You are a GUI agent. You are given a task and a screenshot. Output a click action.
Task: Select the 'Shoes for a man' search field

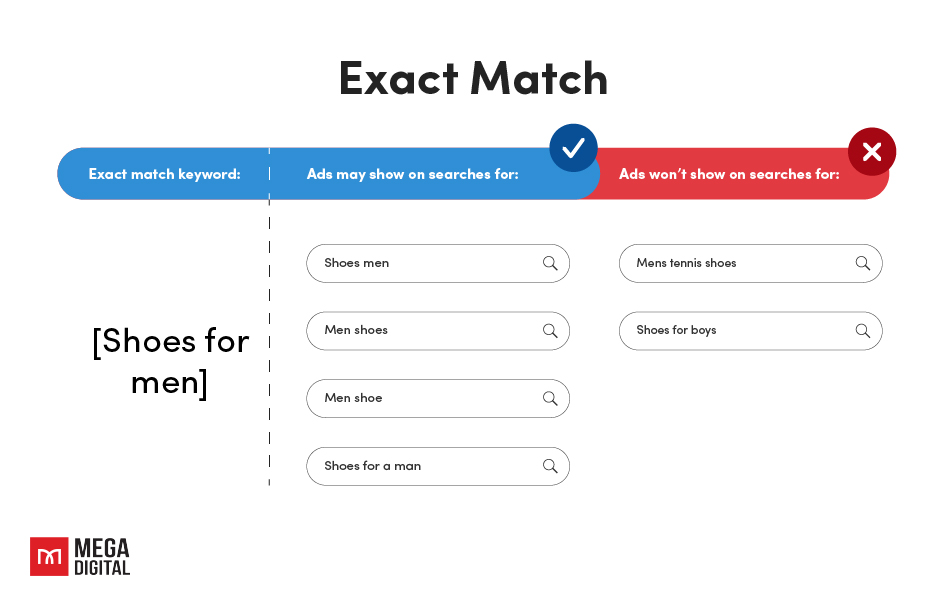(438, 466)
